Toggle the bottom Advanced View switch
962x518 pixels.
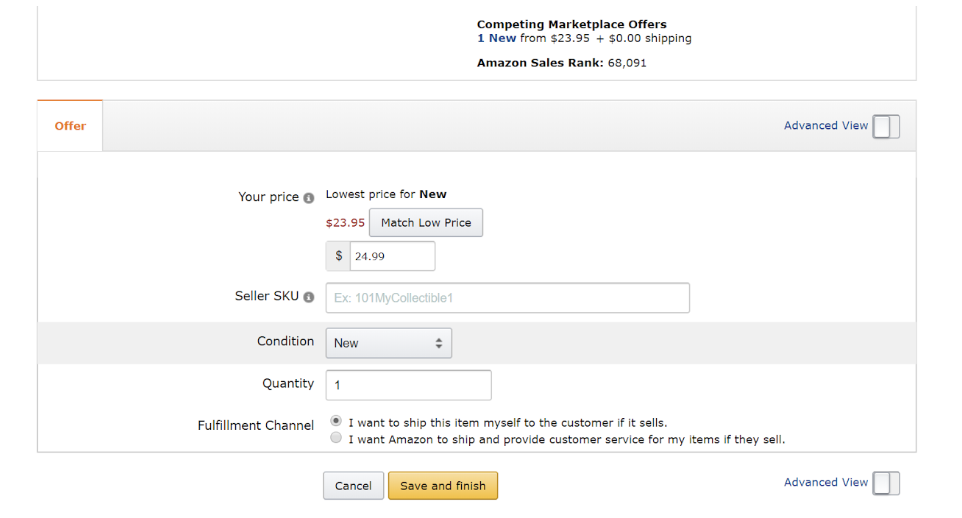886,483
